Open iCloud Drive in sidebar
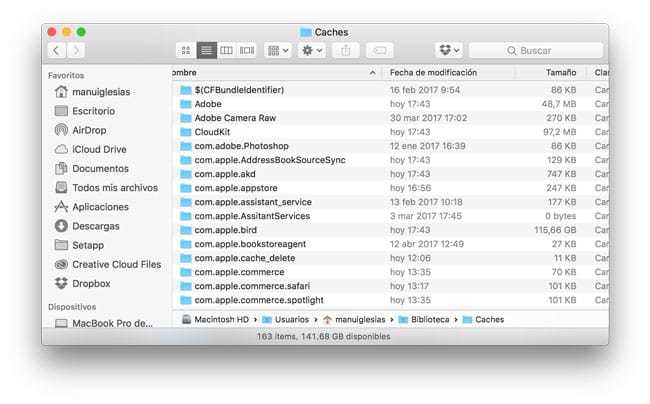Image resolution: width=650 pixels, height=404 pixels. click(x=99, y=149)
